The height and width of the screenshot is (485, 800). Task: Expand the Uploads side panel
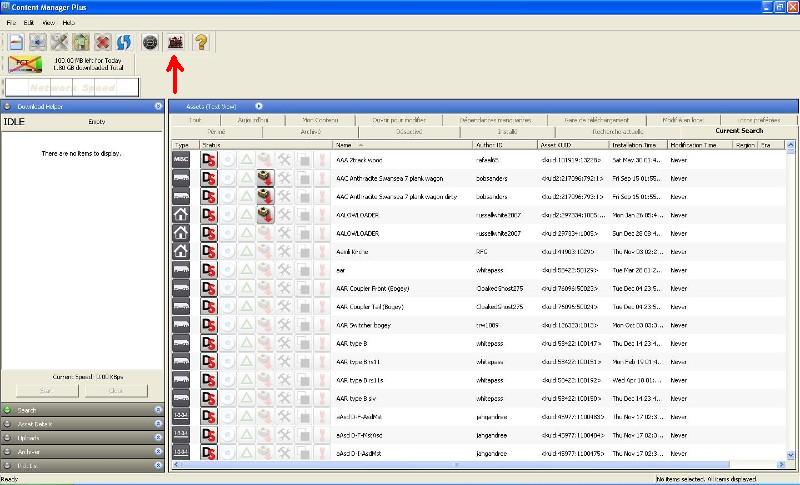click(x=158, y=438)
